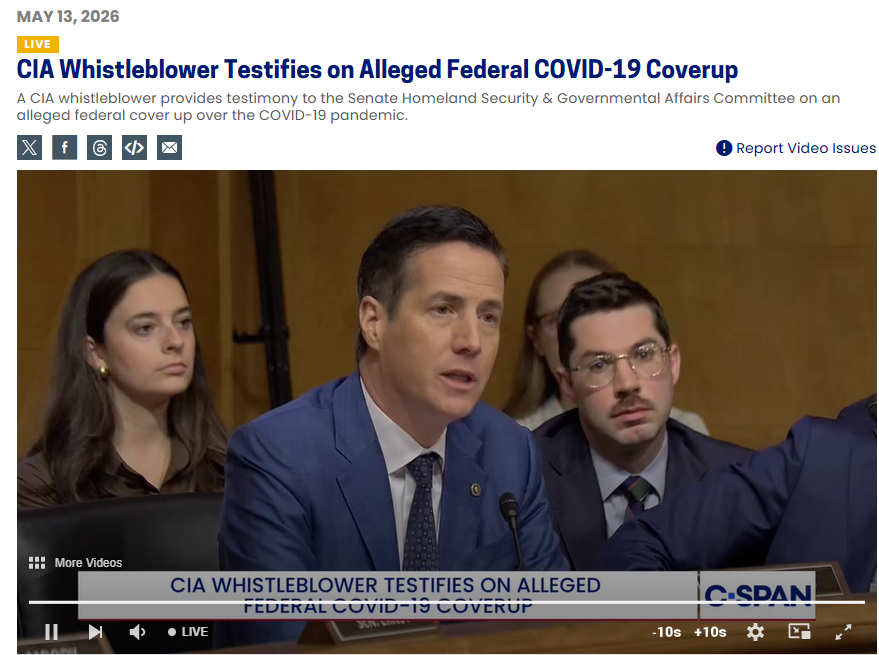Viewport: 879px width, 655px height.
Task: Share the video on Threads
Action: (x=99, y=147)
